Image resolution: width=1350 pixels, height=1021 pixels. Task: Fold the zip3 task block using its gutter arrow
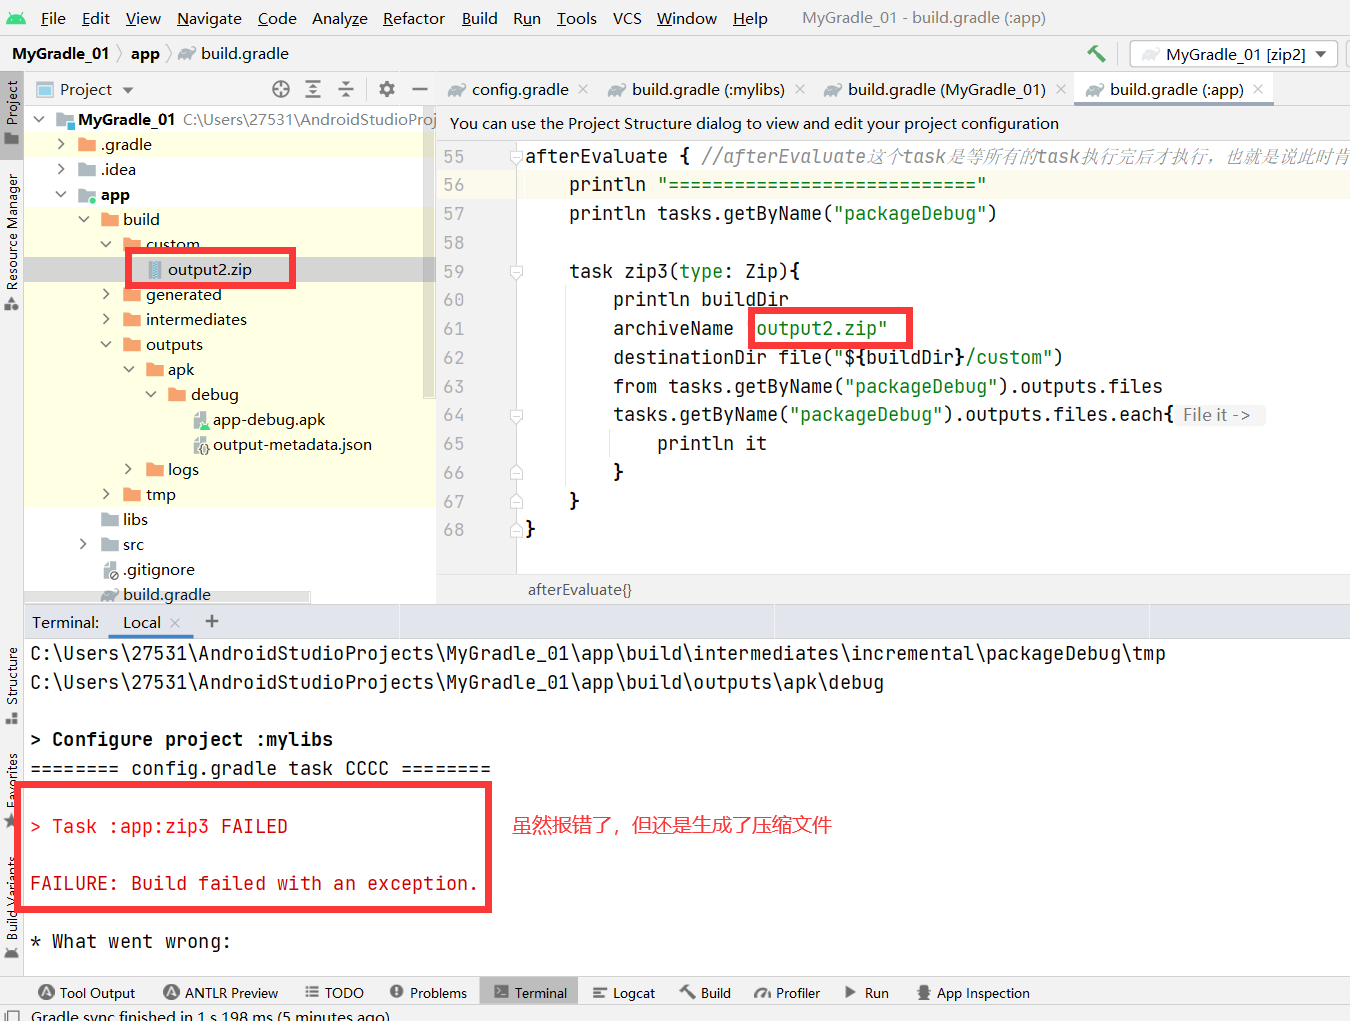(x=516, y=269)
